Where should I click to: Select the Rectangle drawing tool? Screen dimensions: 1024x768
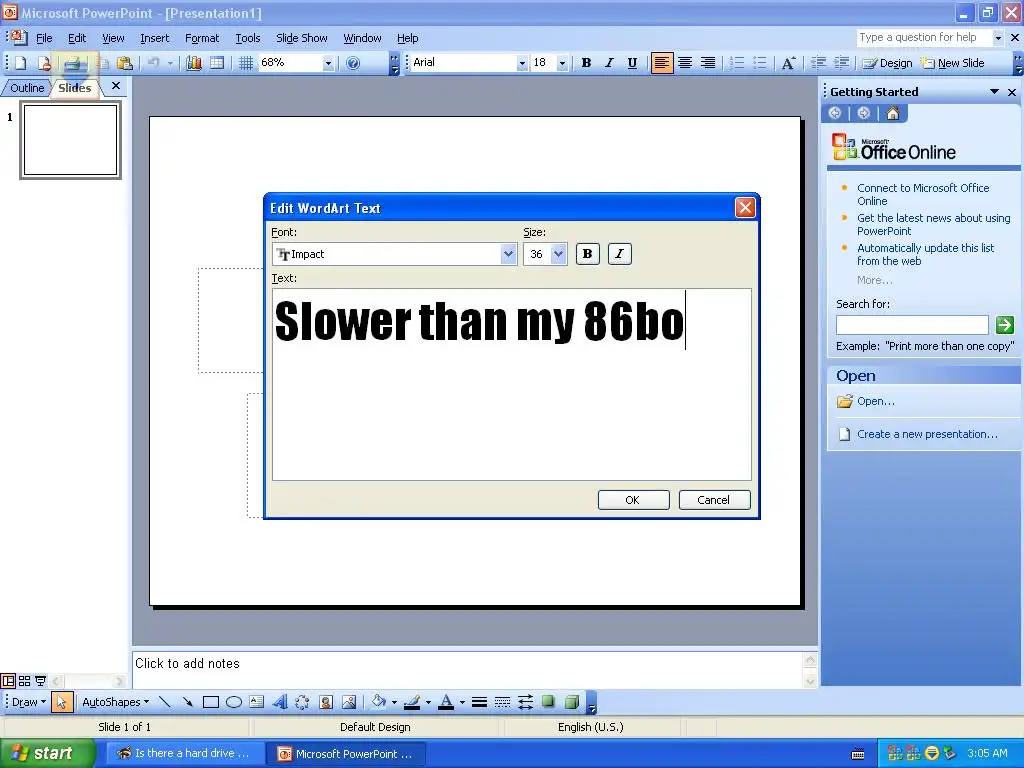(x=210, y=702)
